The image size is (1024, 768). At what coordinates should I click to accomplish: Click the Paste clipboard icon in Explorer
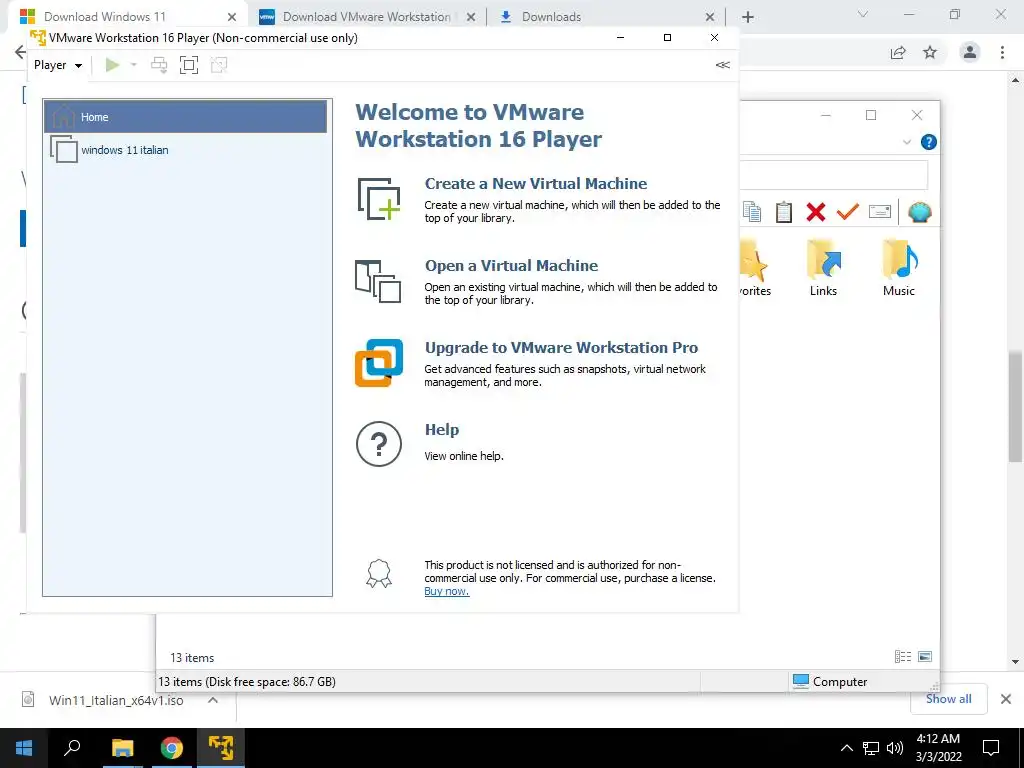[x=784, y=212]
